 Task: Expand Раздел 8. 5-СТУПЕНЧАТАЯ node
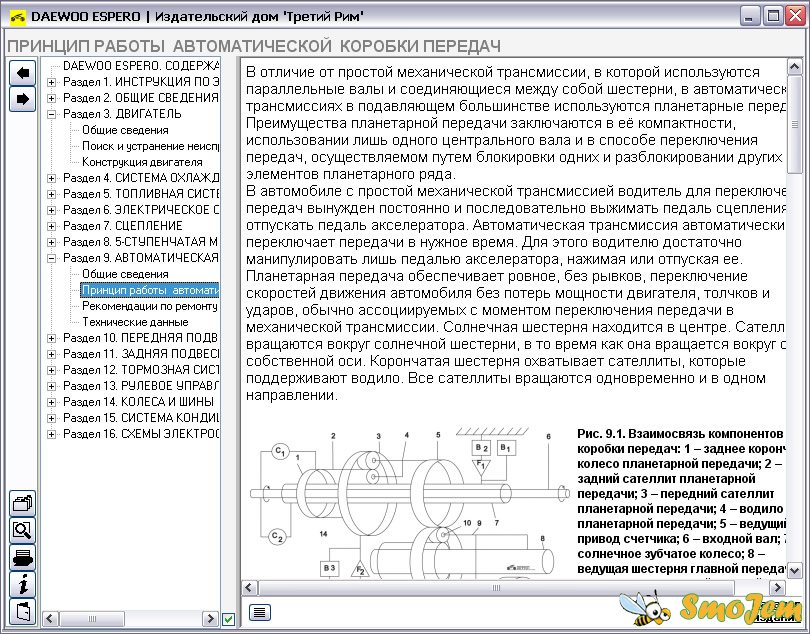point(51,242)
